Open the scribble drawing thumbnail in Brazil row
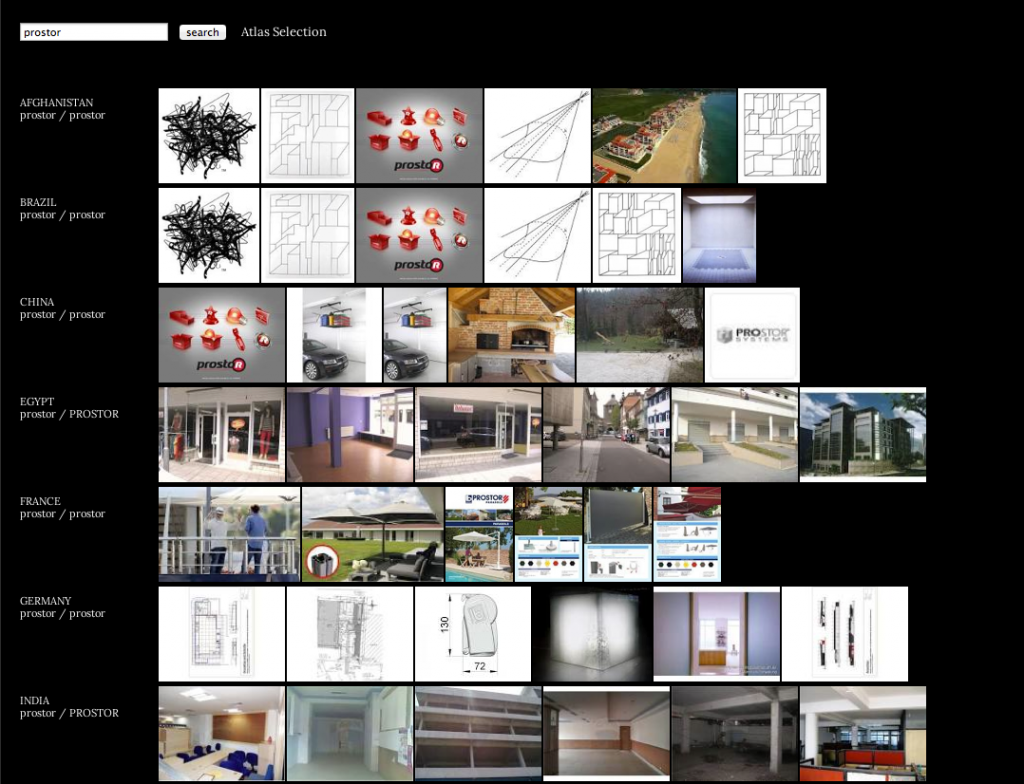The image size is (1024, 784). pyautogui.click(x=209, y=235)
